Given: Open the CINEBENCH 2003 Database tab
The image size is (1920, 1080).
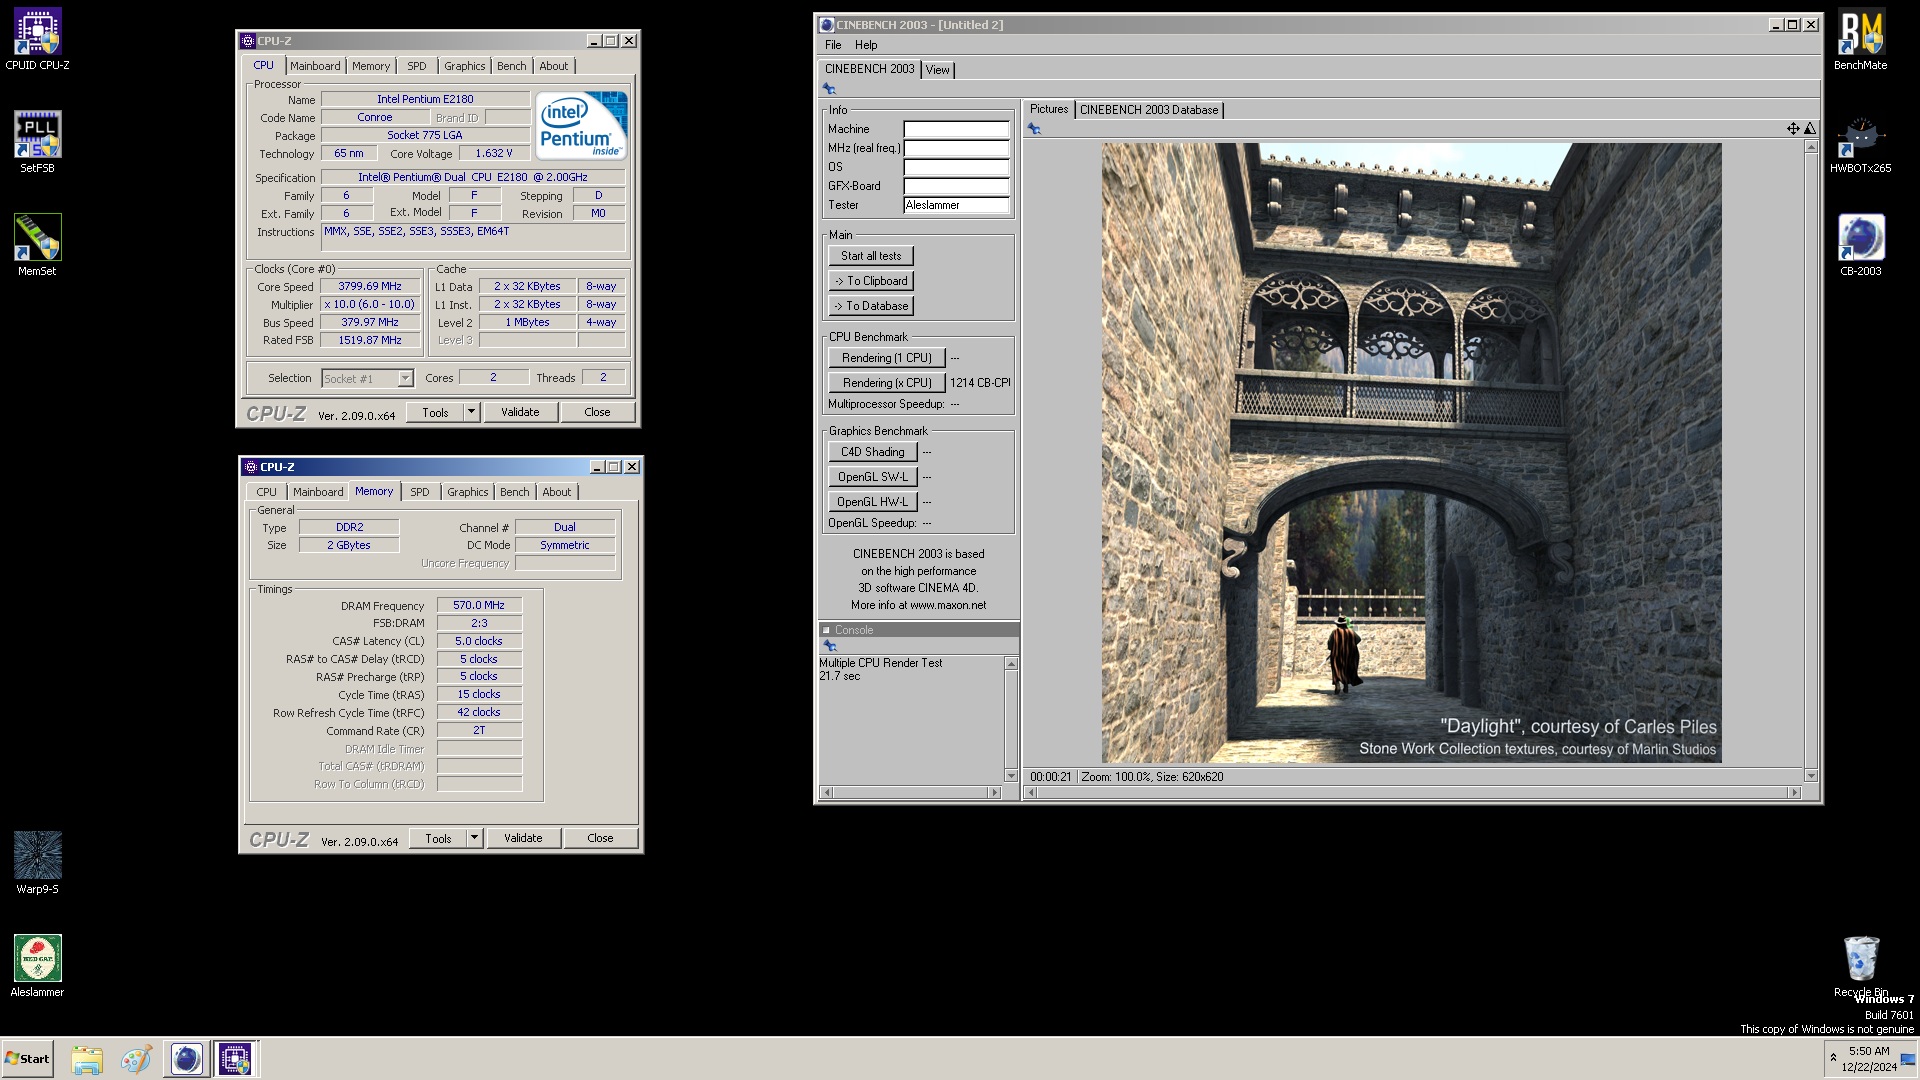Looking at the screenshot, I should point(1149,110).
